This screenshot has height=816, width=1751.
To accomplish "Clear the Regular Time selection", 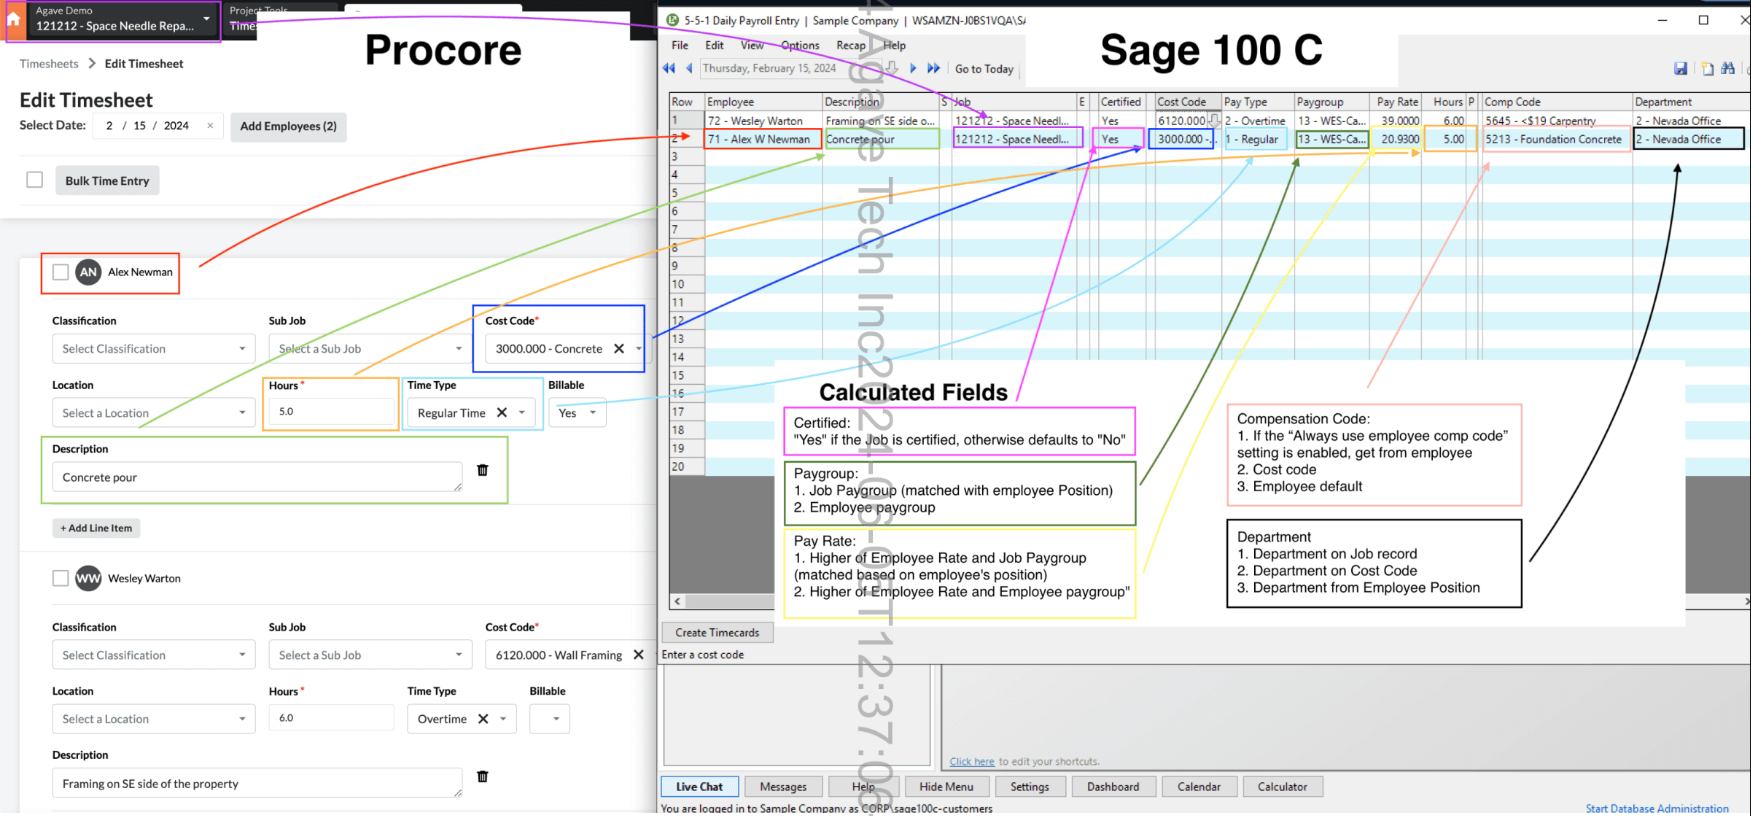I will [x=502, y=412].
